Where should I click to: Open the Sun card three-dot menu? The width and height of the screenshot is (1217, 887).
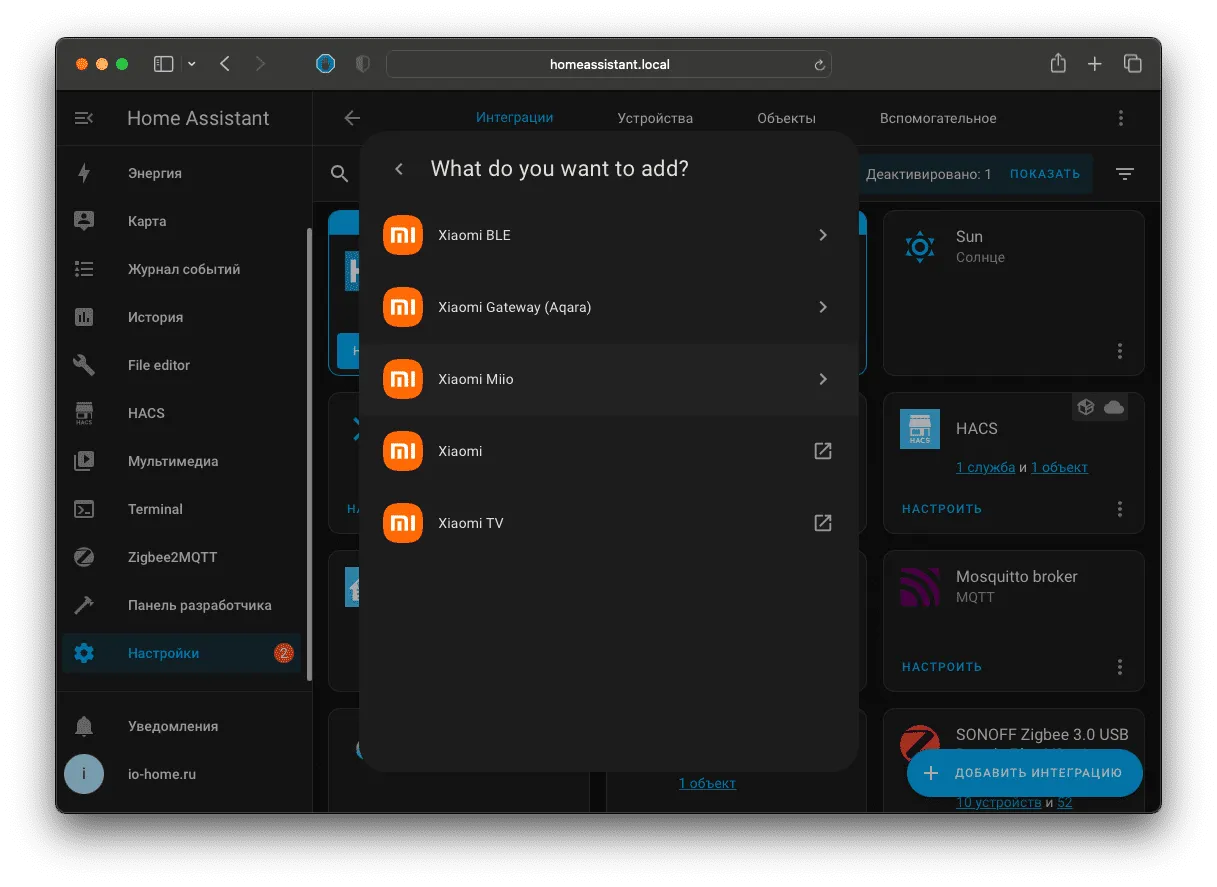1120,351
